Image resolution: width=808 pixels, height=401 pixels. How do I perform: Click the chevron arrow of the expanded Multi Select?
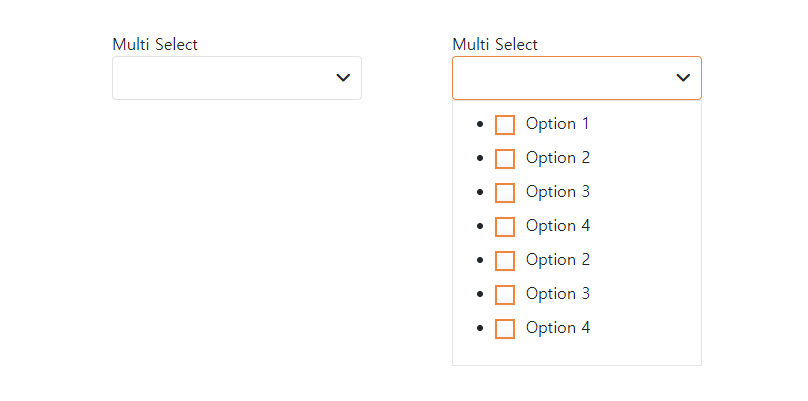(683, 78)
